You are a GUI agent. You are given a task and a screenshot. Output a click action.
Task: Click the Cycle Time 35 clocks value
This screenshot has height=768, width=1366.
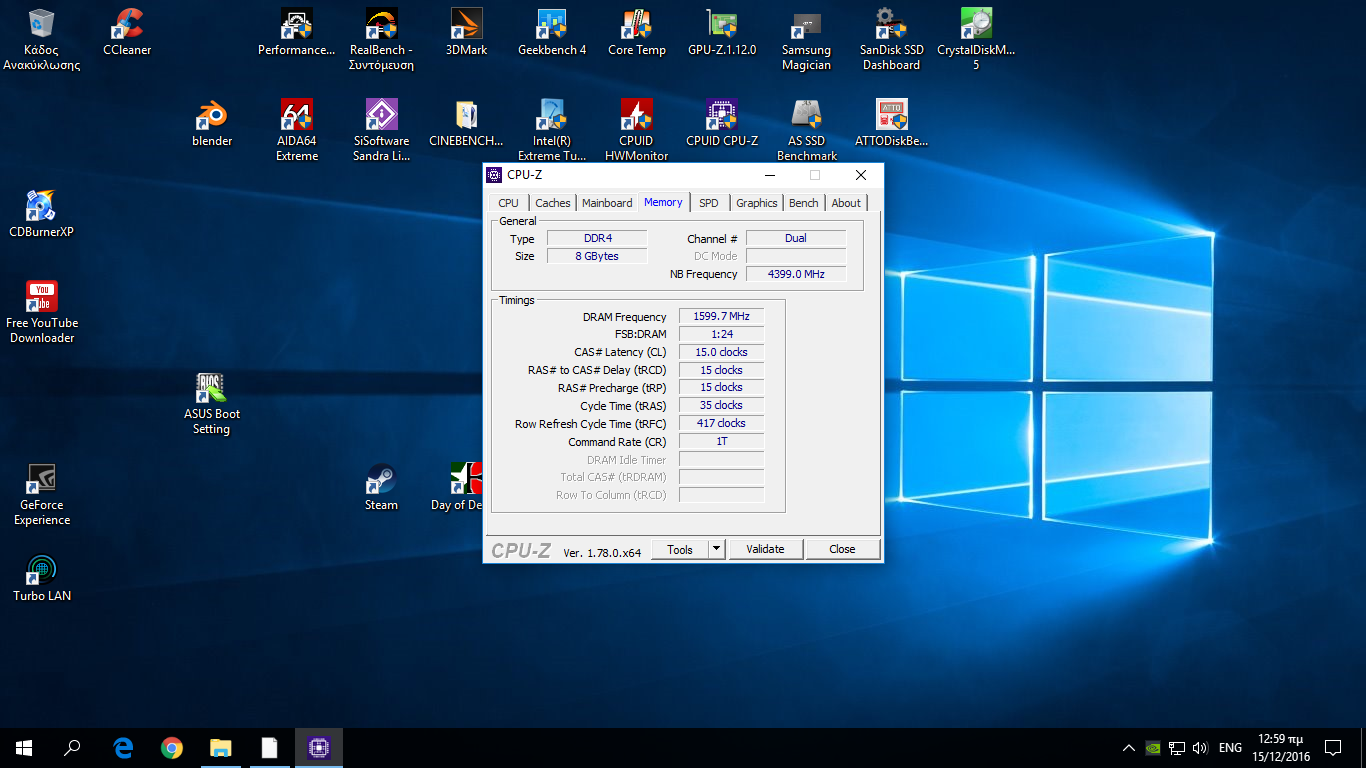(x=721, y=405)
